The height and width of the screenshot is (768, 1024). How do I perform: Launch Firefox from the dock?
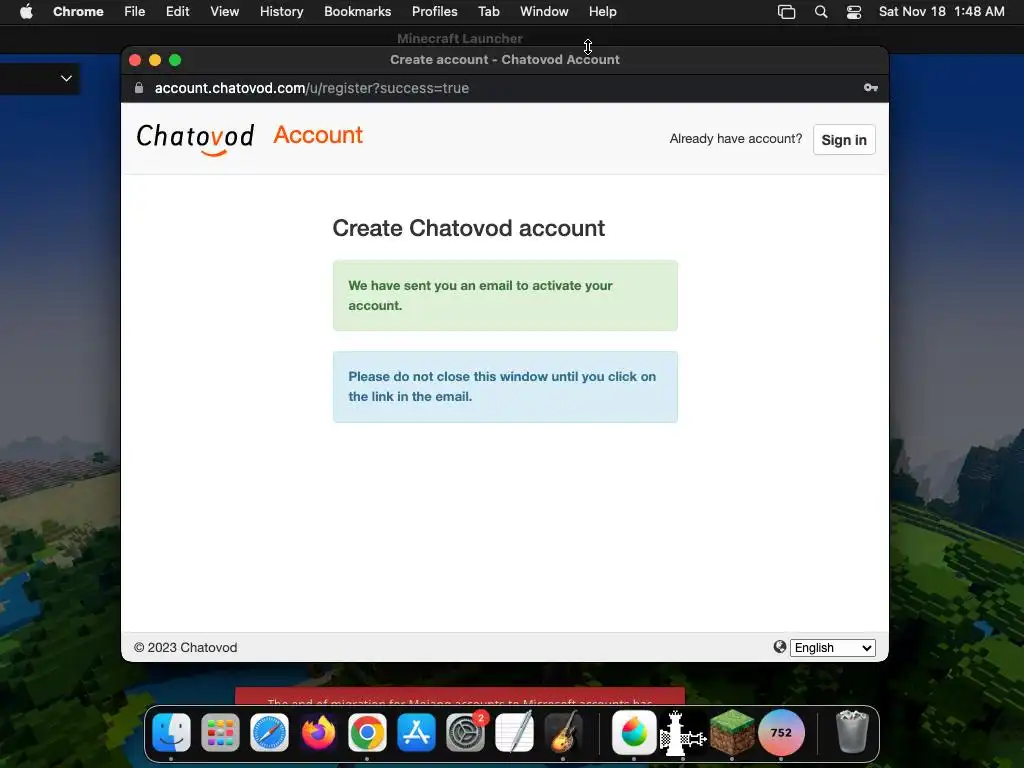tap(318, 732)
